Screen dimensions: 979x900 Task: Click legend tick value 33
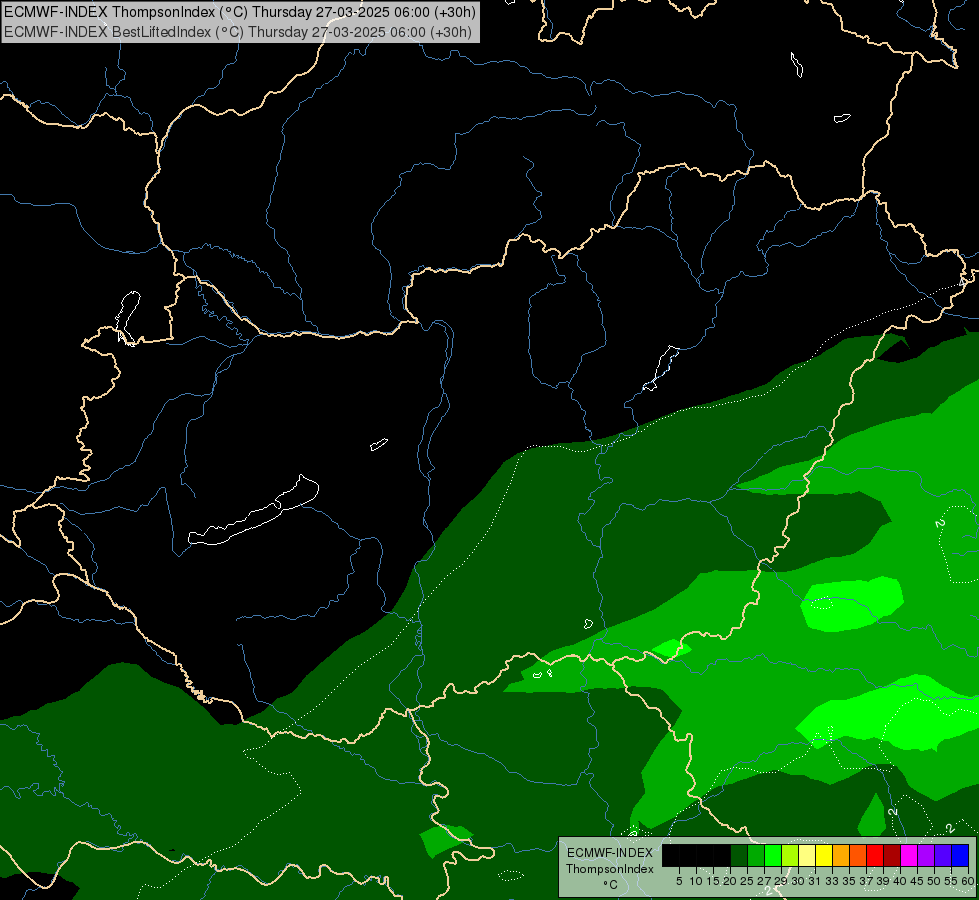pos(832,881)
